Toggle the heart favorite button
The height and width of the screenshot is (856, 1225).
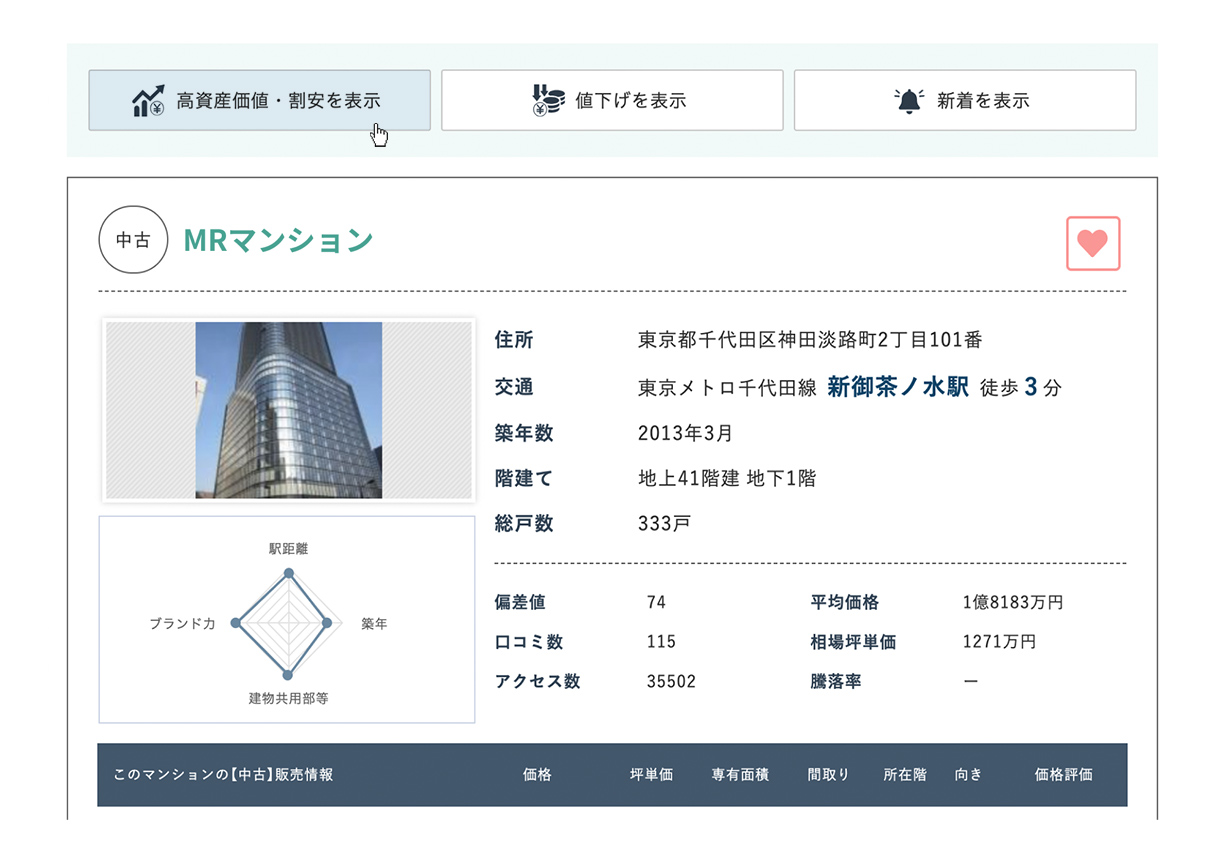click(1093, 243)
